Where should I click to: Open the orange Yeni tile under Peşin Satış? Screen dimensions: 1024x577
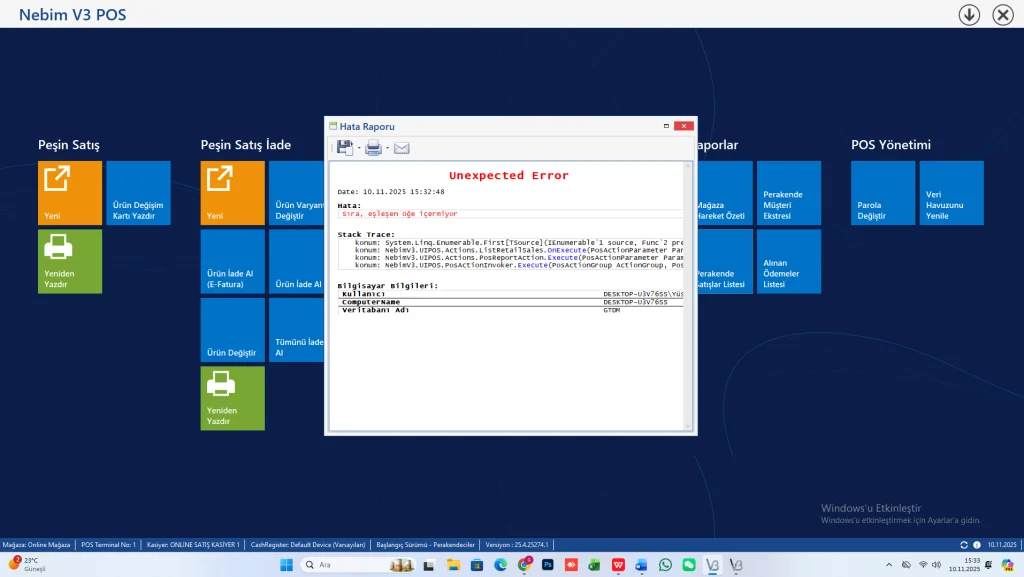70,193
